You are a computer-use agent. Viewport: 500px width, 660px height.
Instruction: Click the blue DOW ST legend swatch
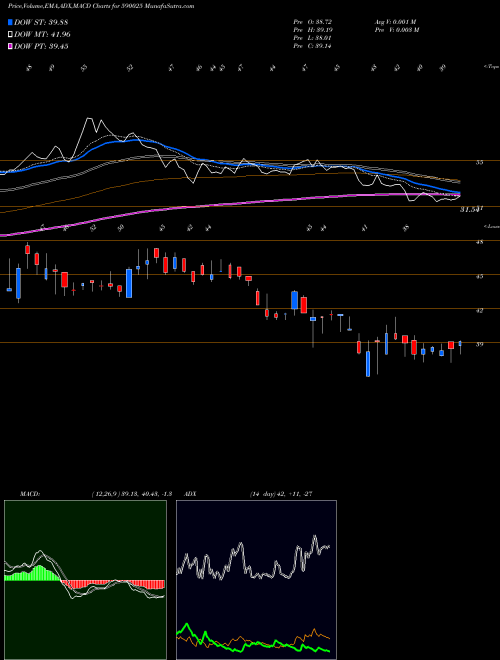(10, 22)
